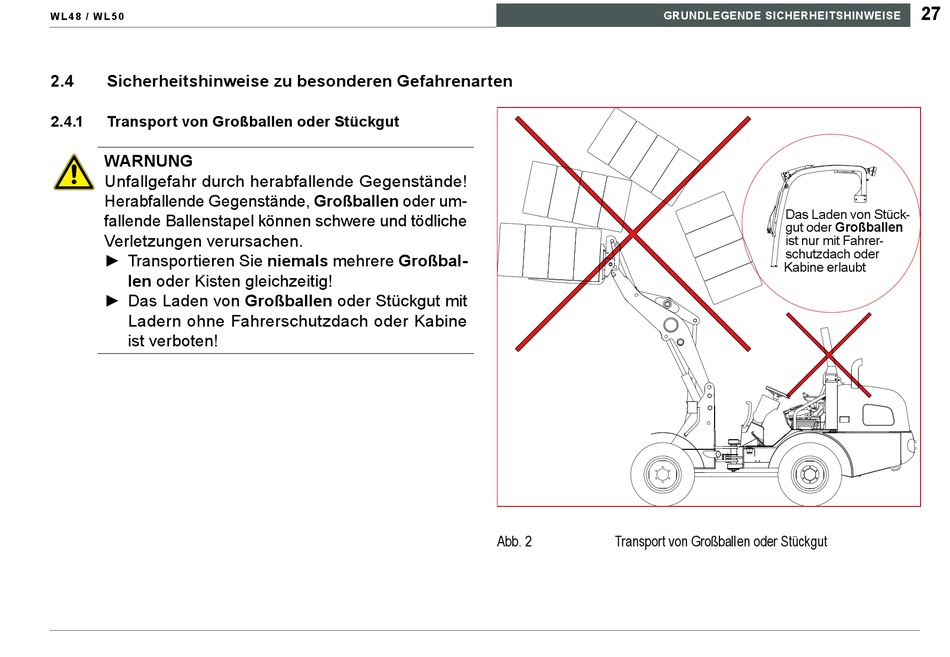Click the line 'Unfallgefahr durch herabfallende Gegenstände!'
Screen dimensions: 950x657
pyautogui.click(x=286, y=181)
